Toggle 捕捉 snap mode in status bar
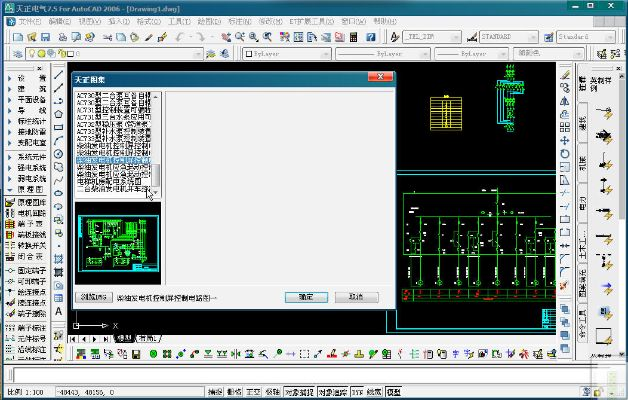This screenshot has height=400, width=628. click(x=215, y=392)
